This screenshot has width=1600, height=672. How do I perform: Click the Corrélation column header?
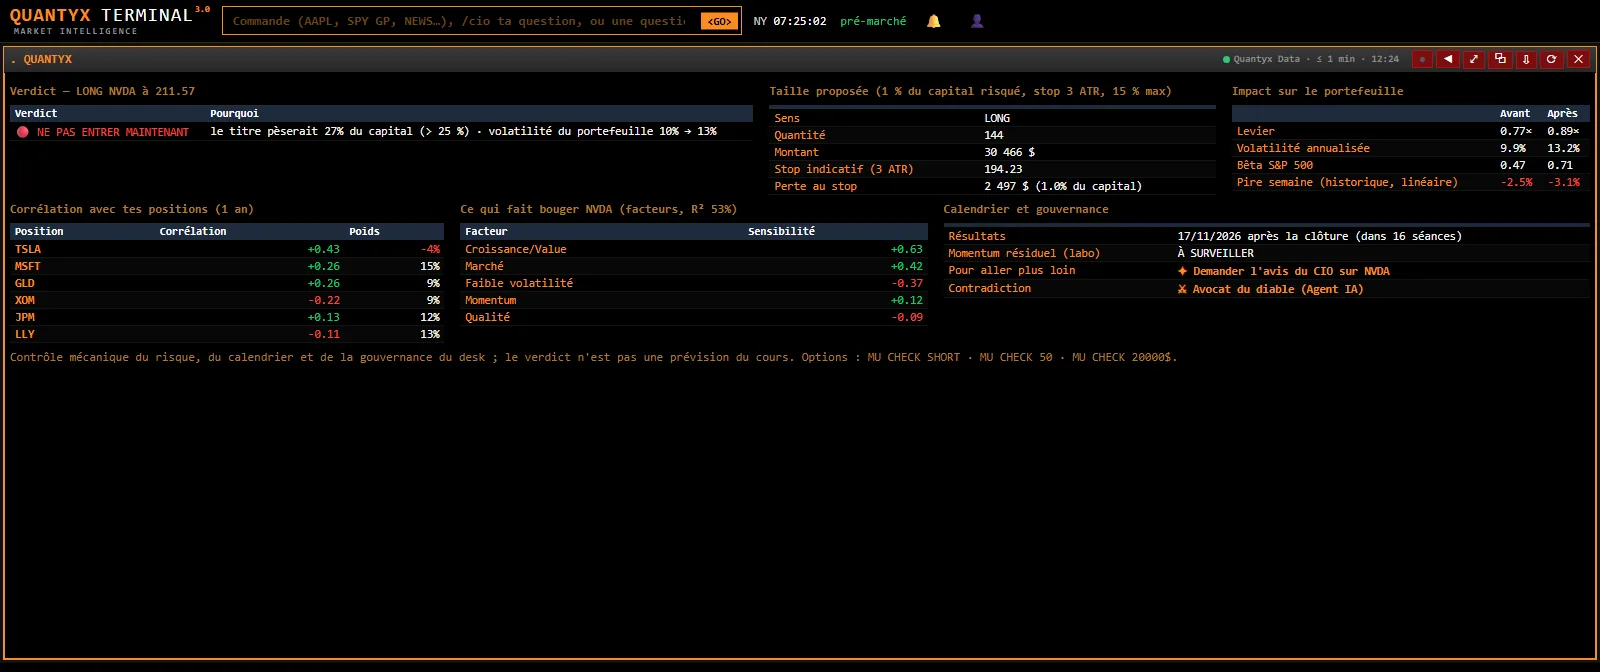tap(193, 231)
